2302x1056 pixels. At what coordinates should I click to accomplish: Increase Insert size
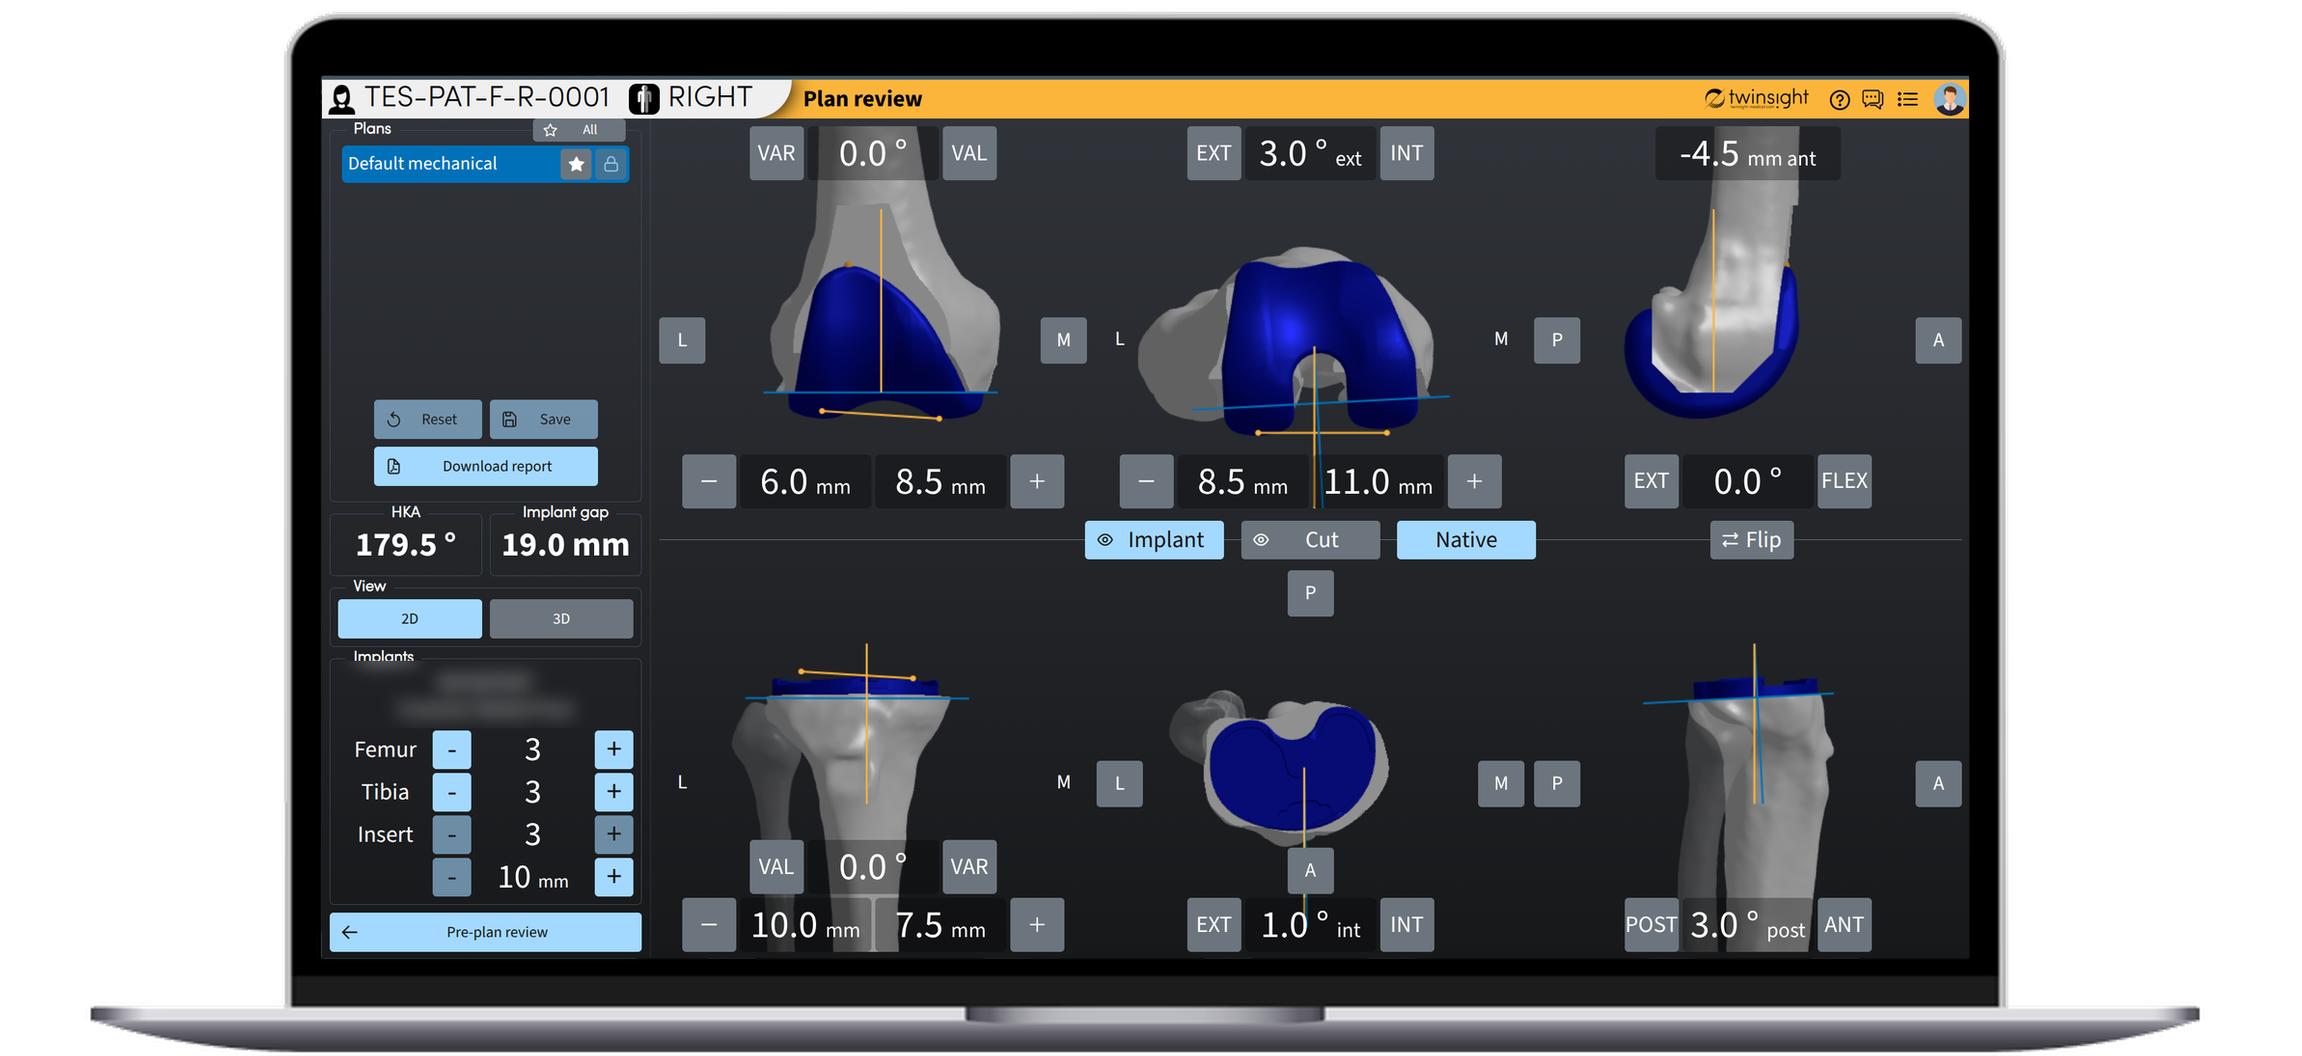(x=613, y=834)
